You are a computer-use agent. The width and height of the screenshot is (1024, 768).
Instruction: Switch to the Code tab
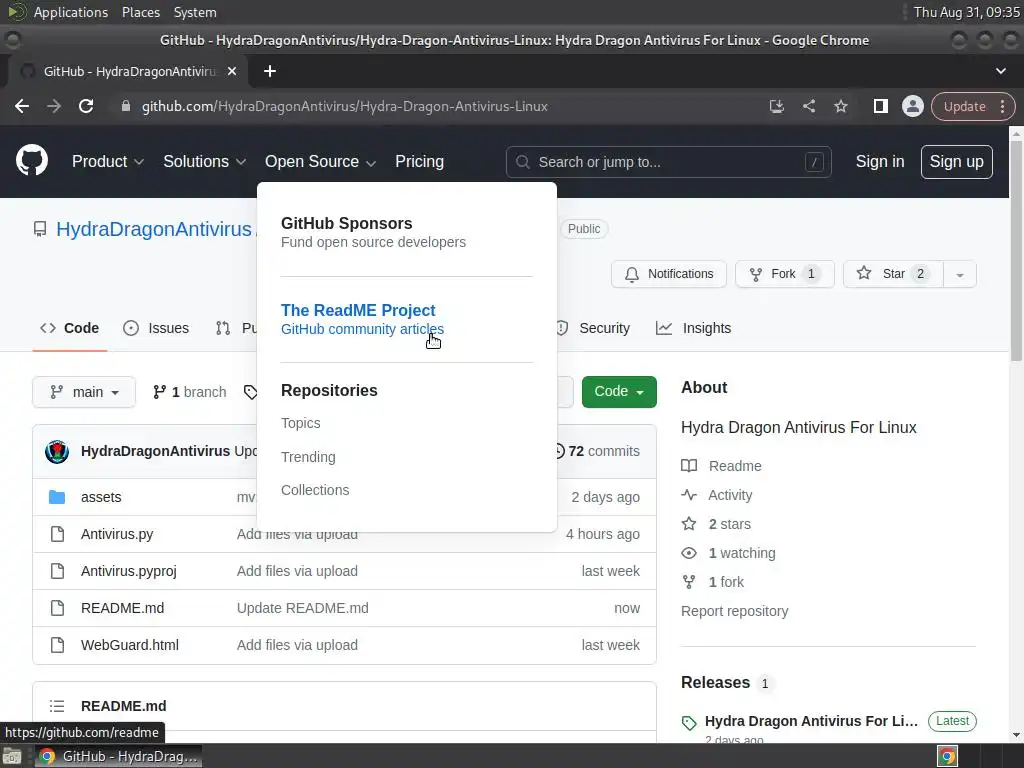[x=70, y=328]
